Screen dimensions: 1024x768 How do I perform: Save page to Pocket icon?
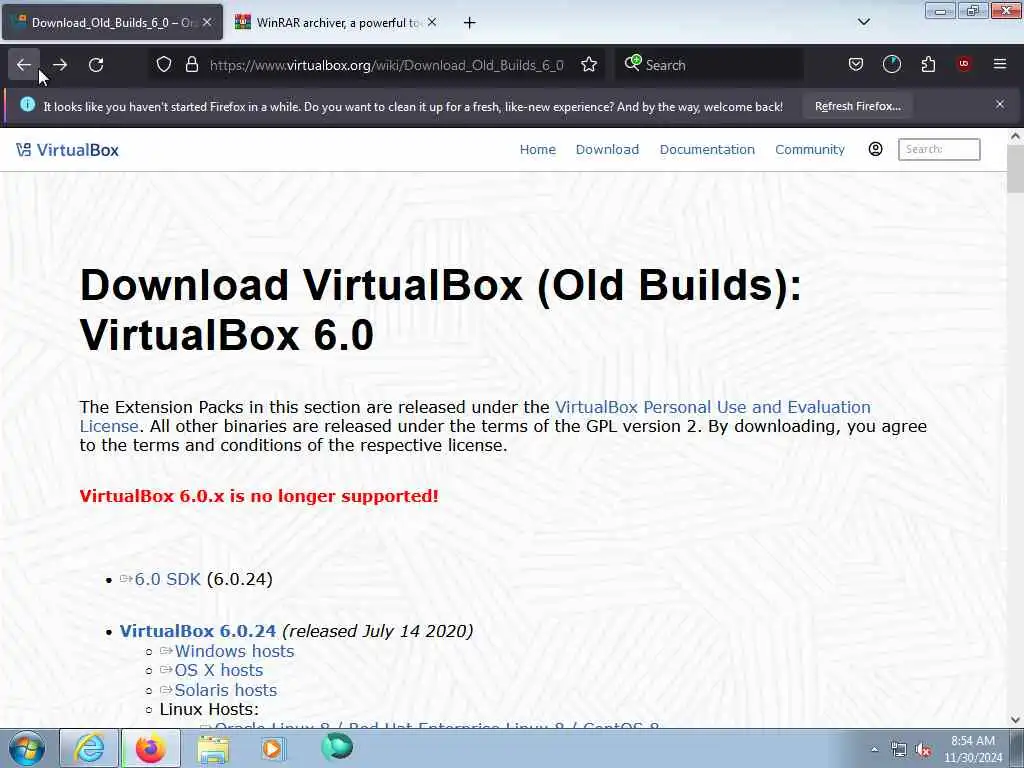(x=856, y=65)
